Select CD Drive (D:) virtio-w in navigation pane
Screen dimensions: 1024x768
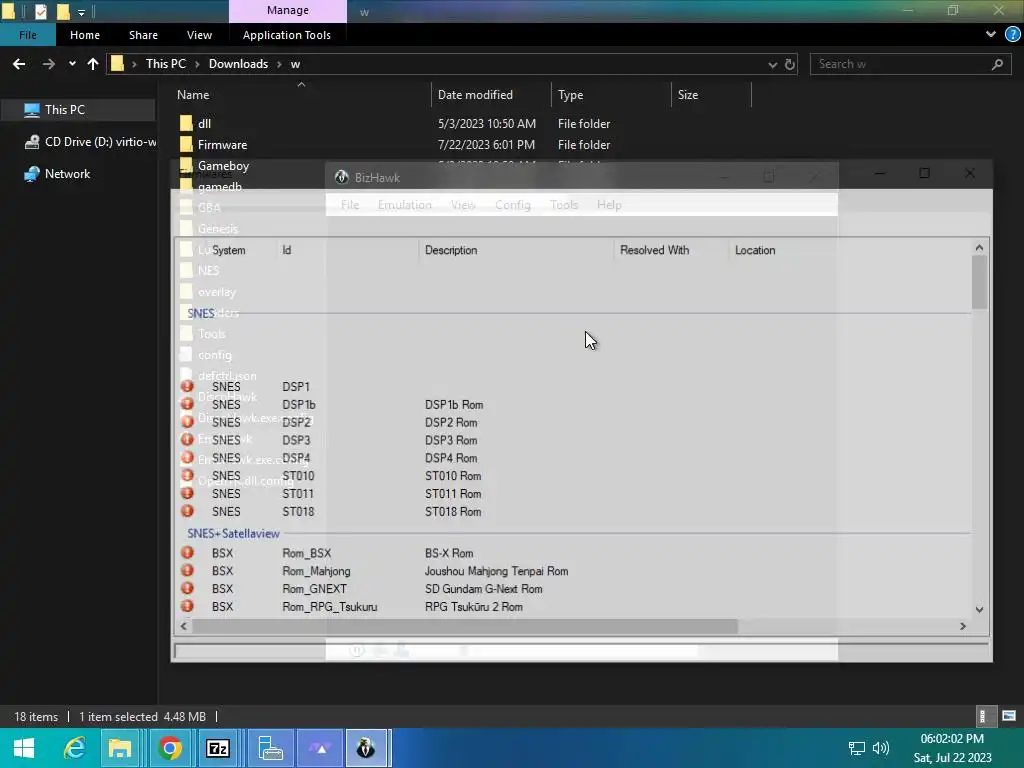(90, 142)
